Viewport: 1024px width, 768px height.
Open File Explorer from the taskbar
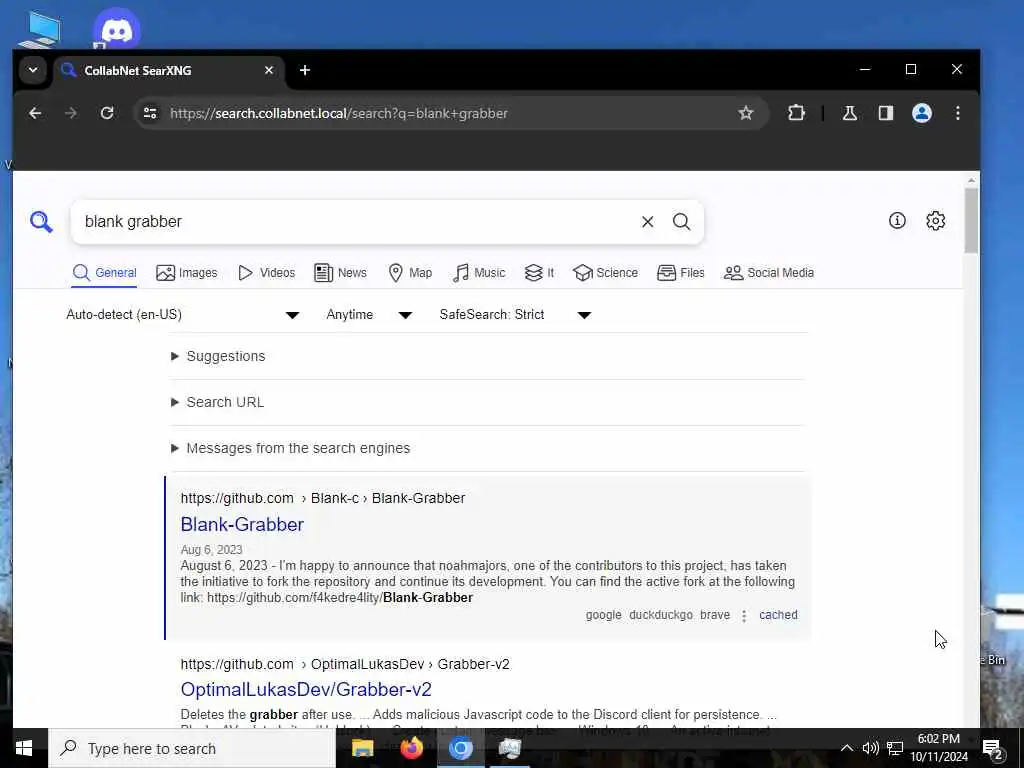[362, 748]
